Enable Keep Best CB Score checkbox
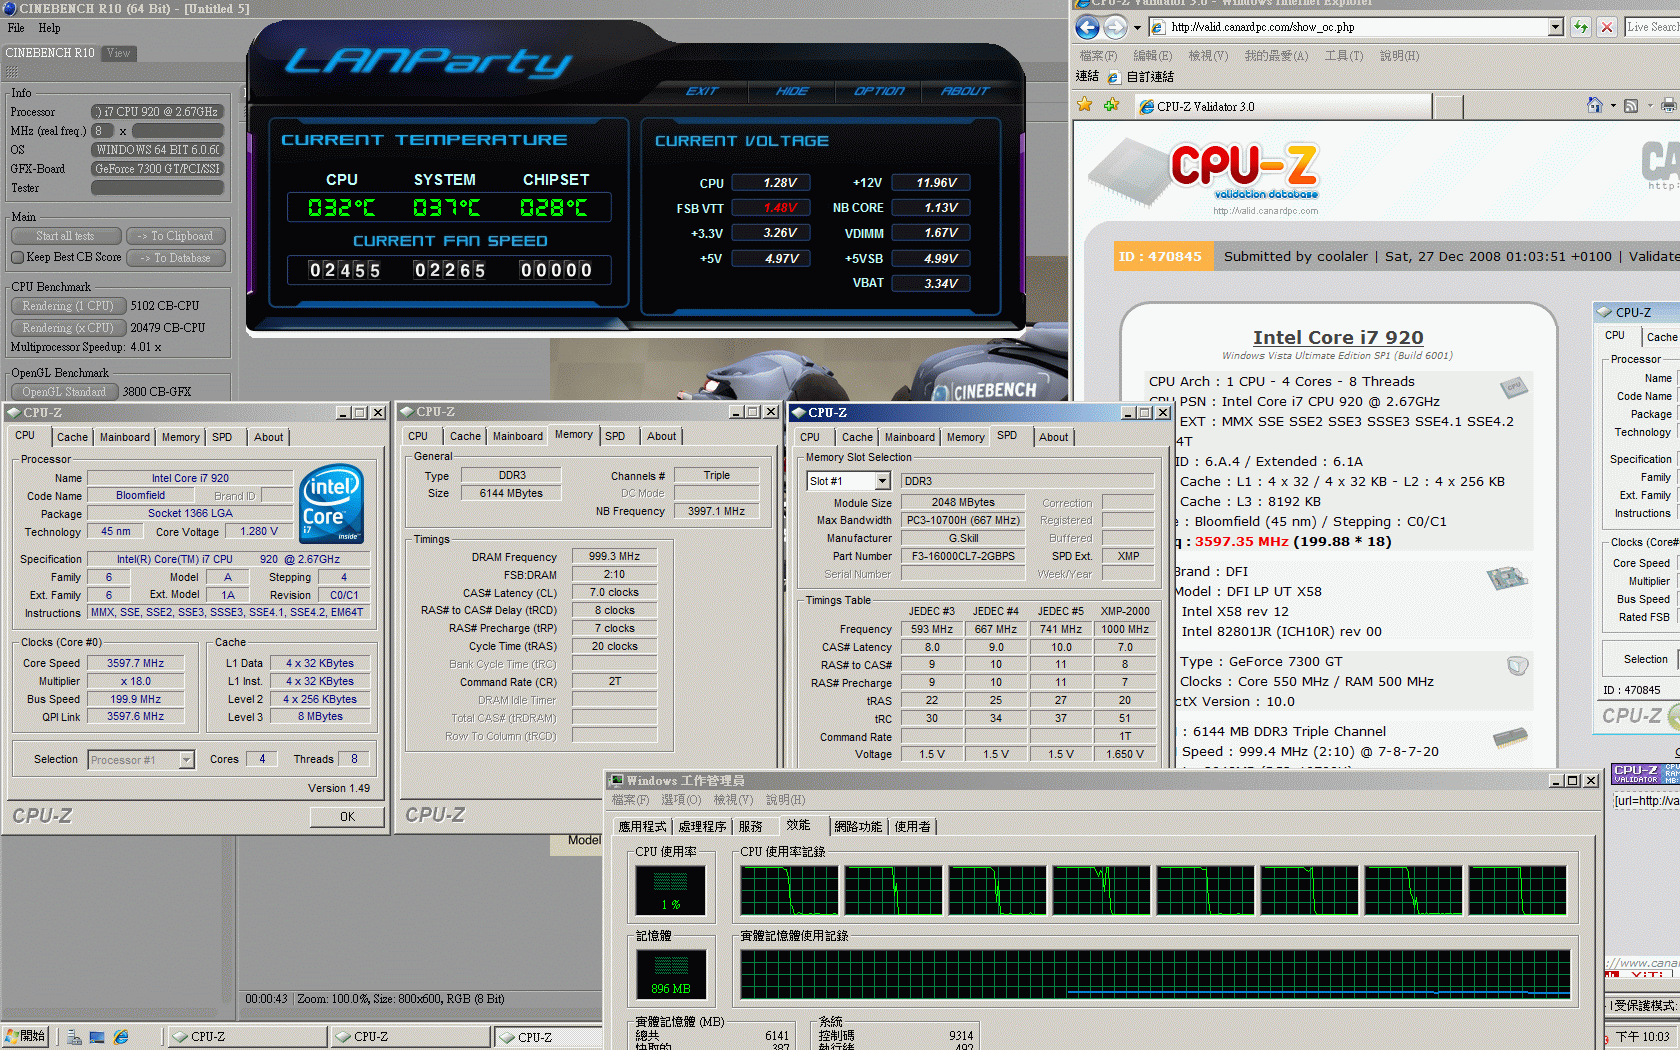The width and height of the screenshot is (1680, 1050). click(17, 257)
